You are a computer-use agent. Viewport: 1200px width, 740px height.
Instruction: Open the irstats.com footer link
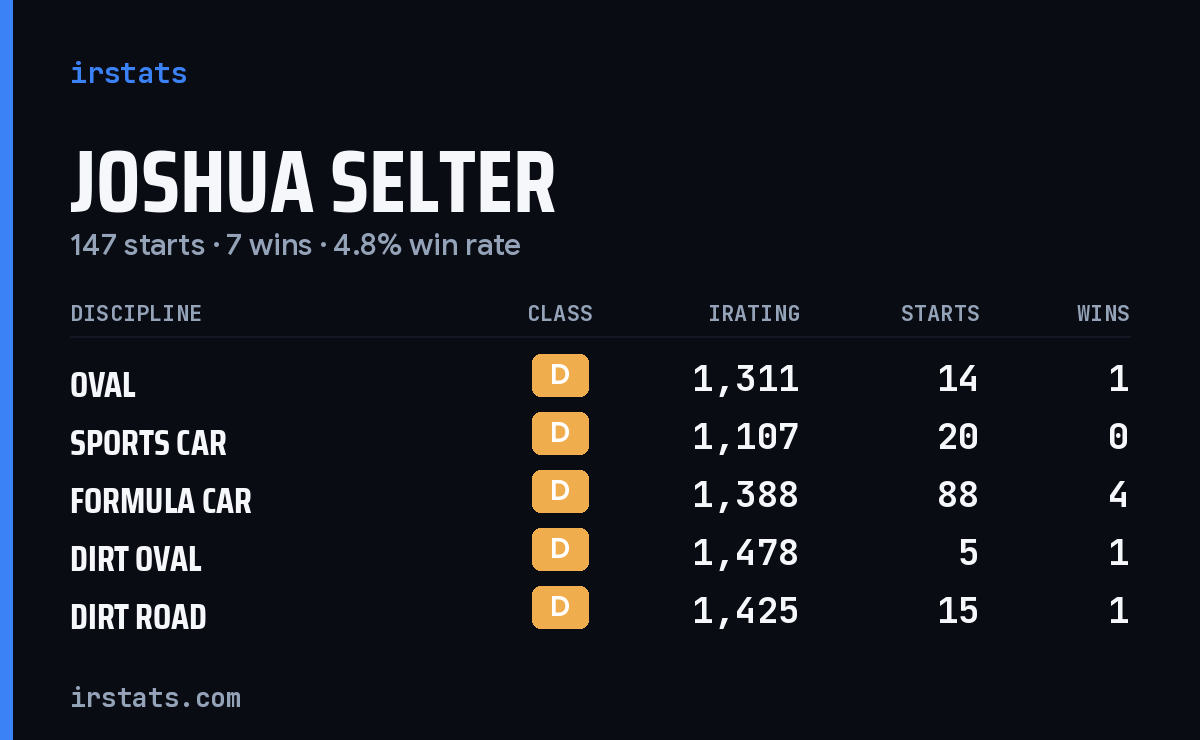[156, 697]
